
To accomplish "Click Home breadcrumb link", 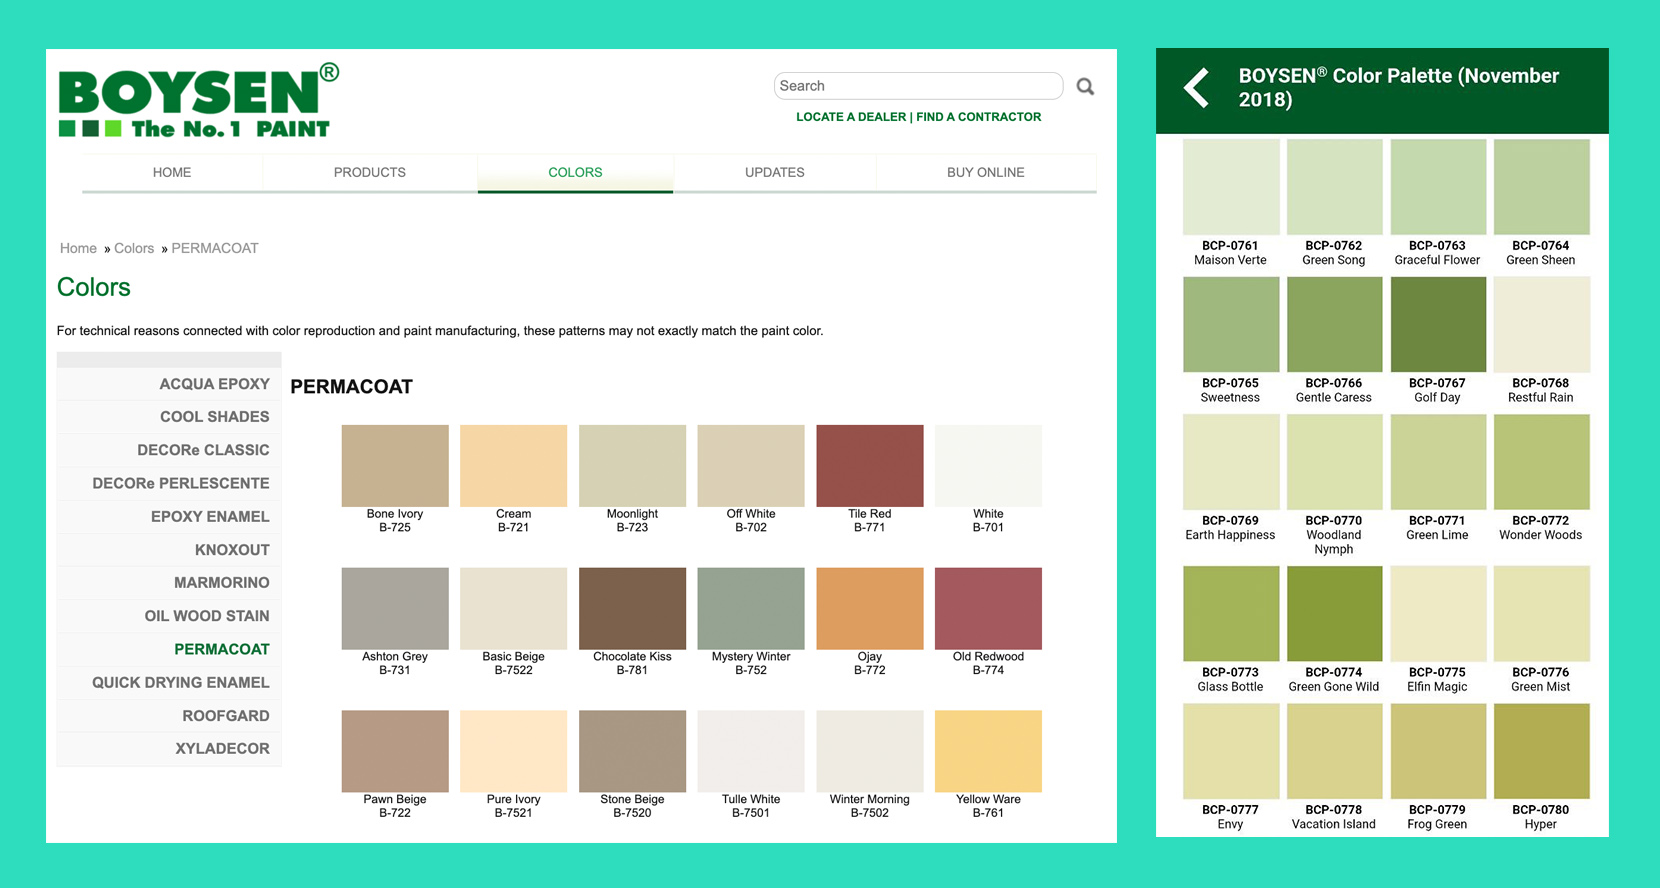I will 78,248.
